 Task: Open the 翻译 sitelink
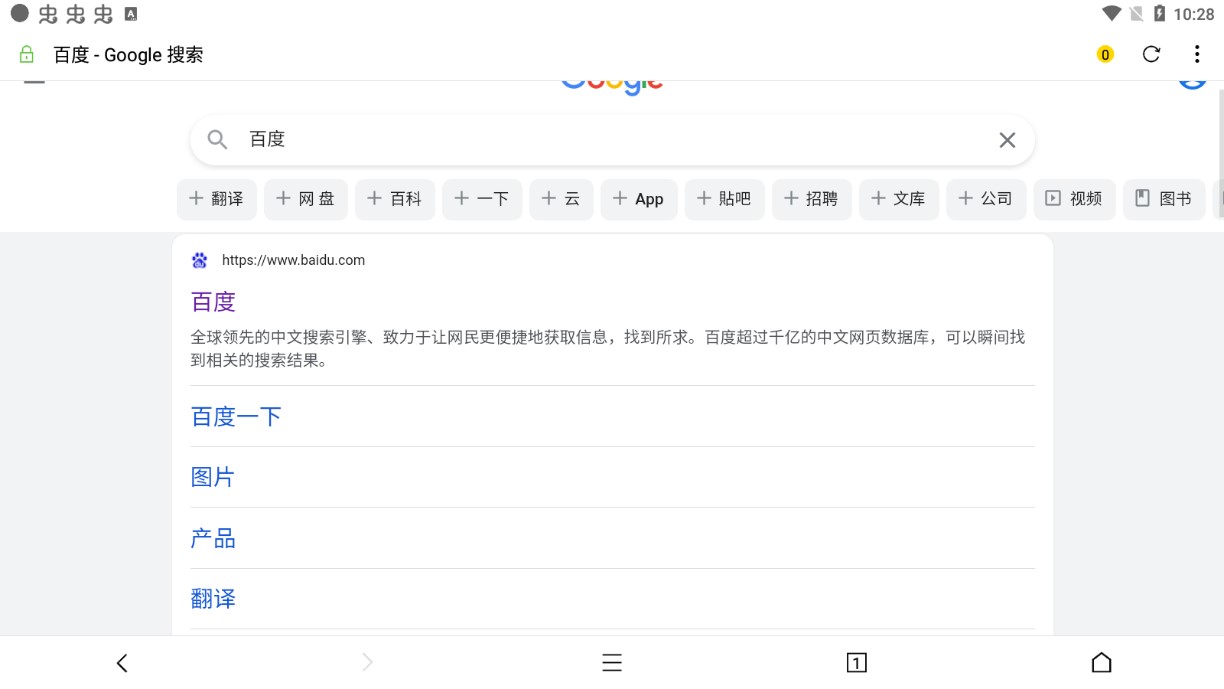(x=213, y=599)
